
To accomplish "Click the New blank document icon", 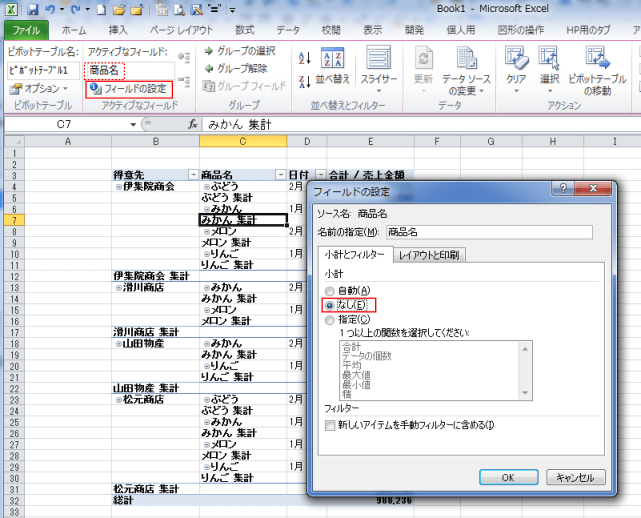I will coord(101,9).
